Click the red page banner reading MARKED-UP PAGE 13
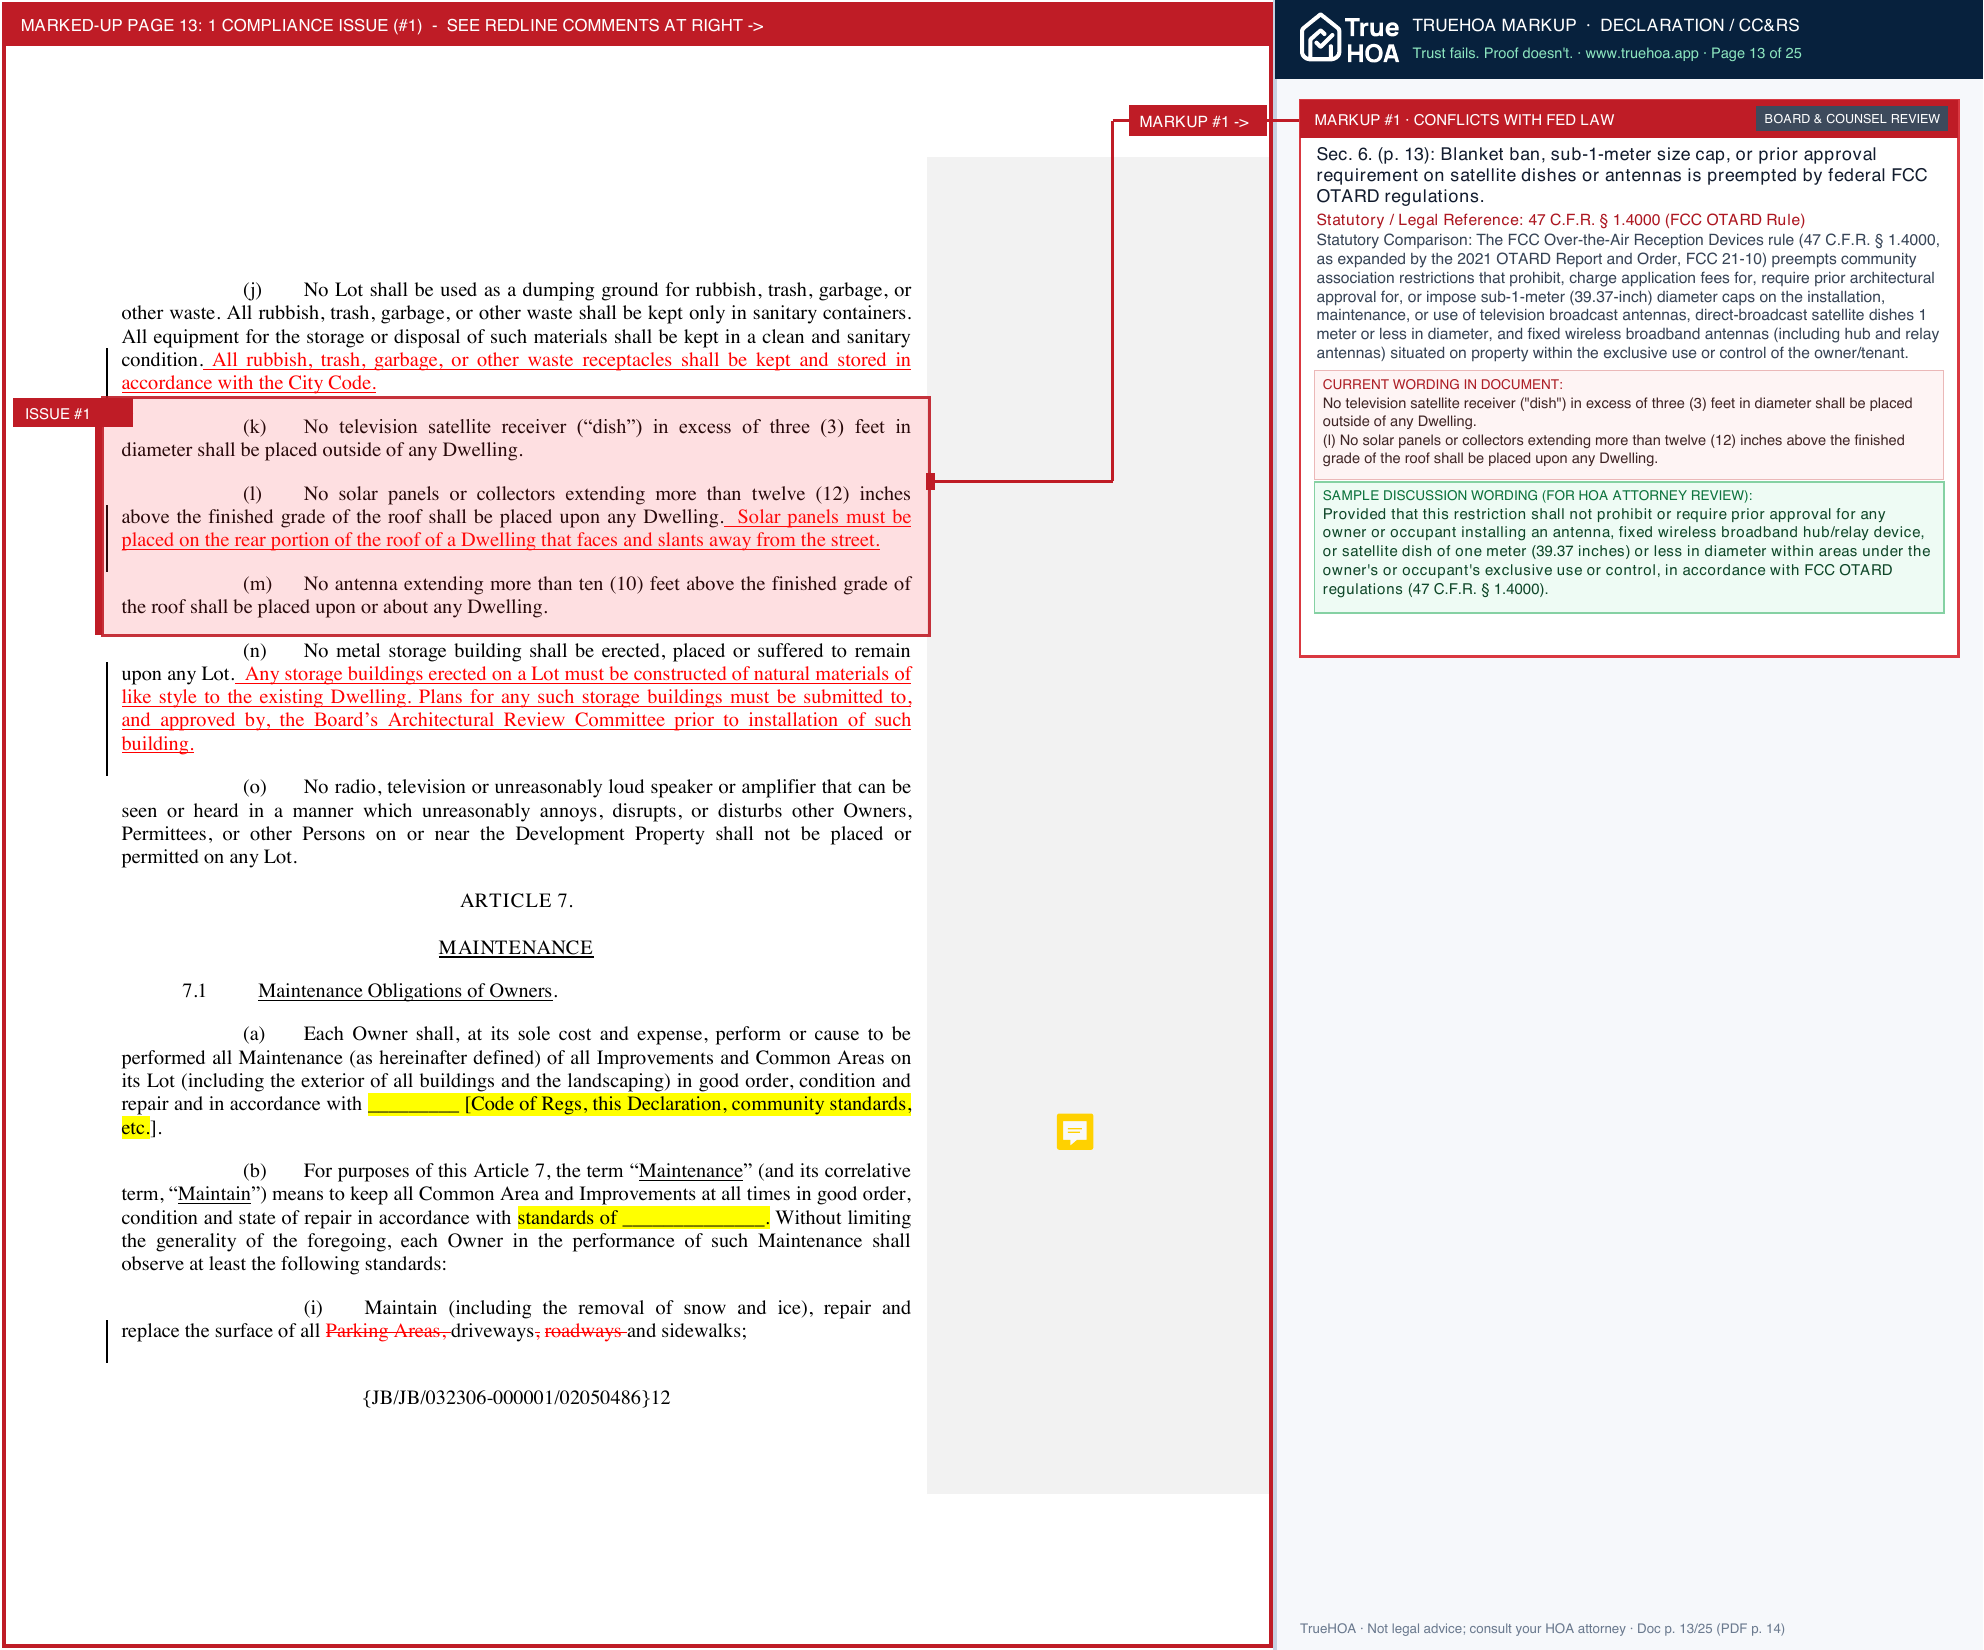 click(637, 25)
